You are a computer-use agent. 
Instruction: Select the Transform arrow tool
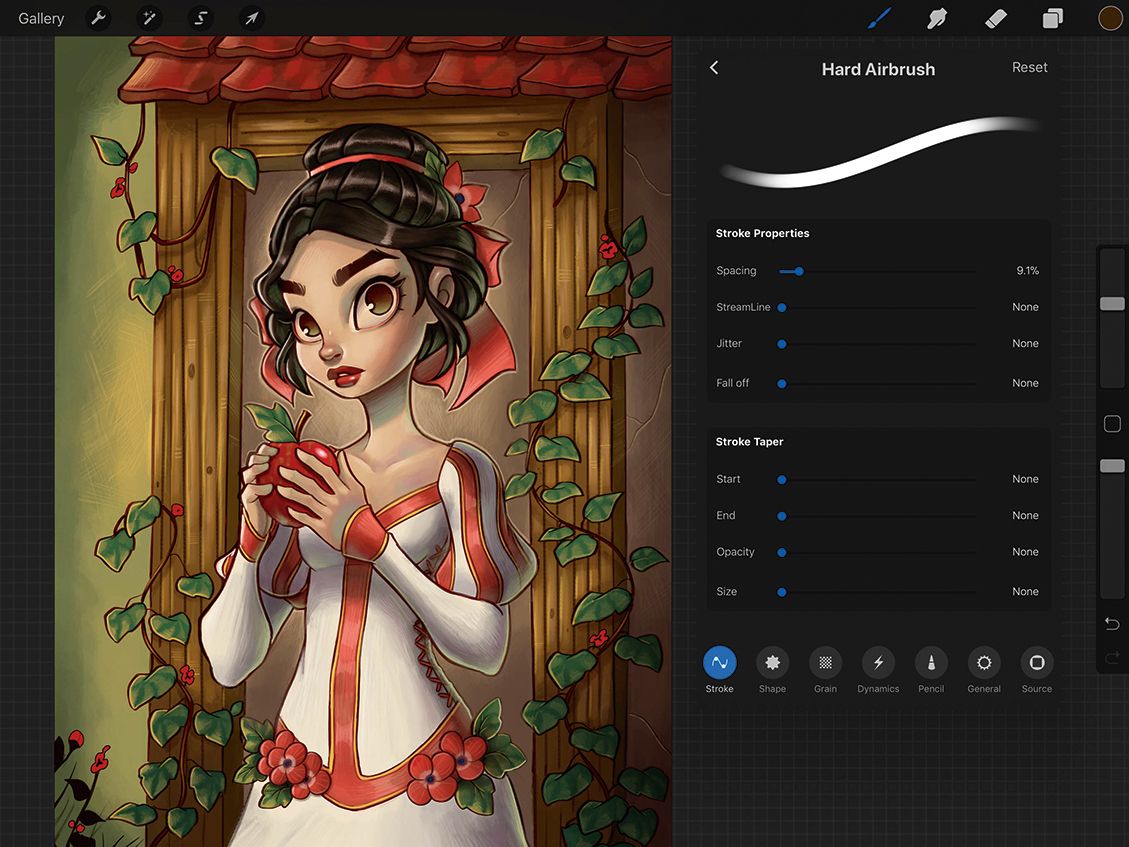(251, 18)
